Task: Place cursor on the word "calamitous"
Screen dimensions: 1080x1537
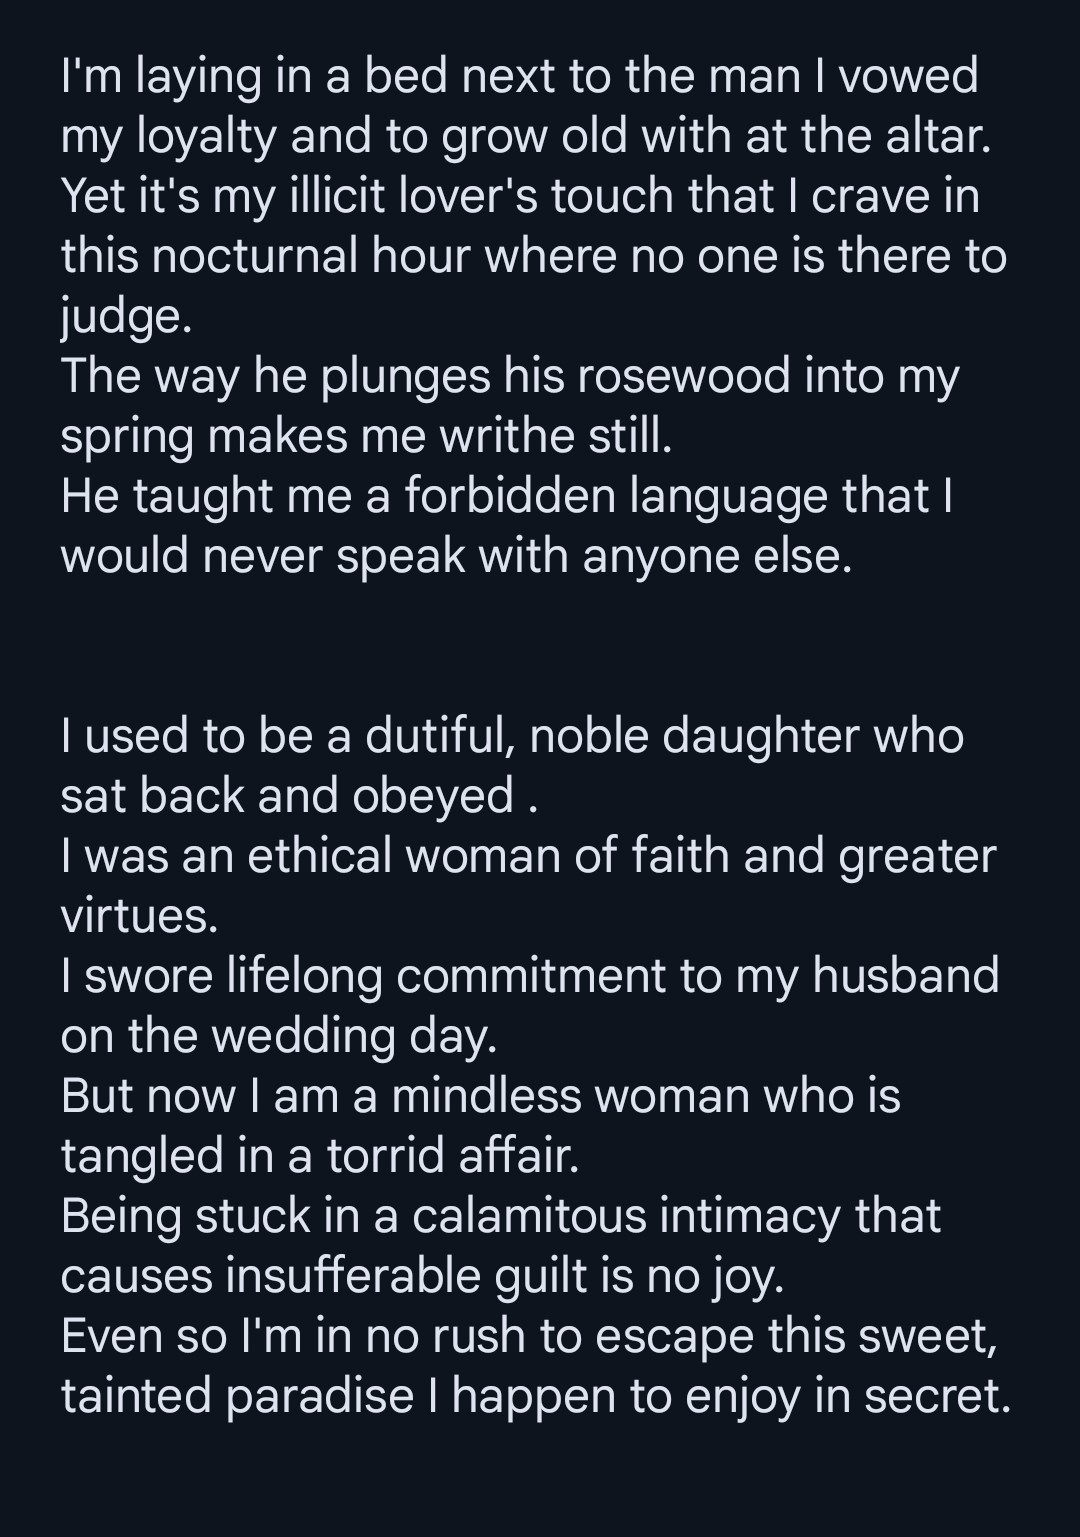Action: 529,1217
